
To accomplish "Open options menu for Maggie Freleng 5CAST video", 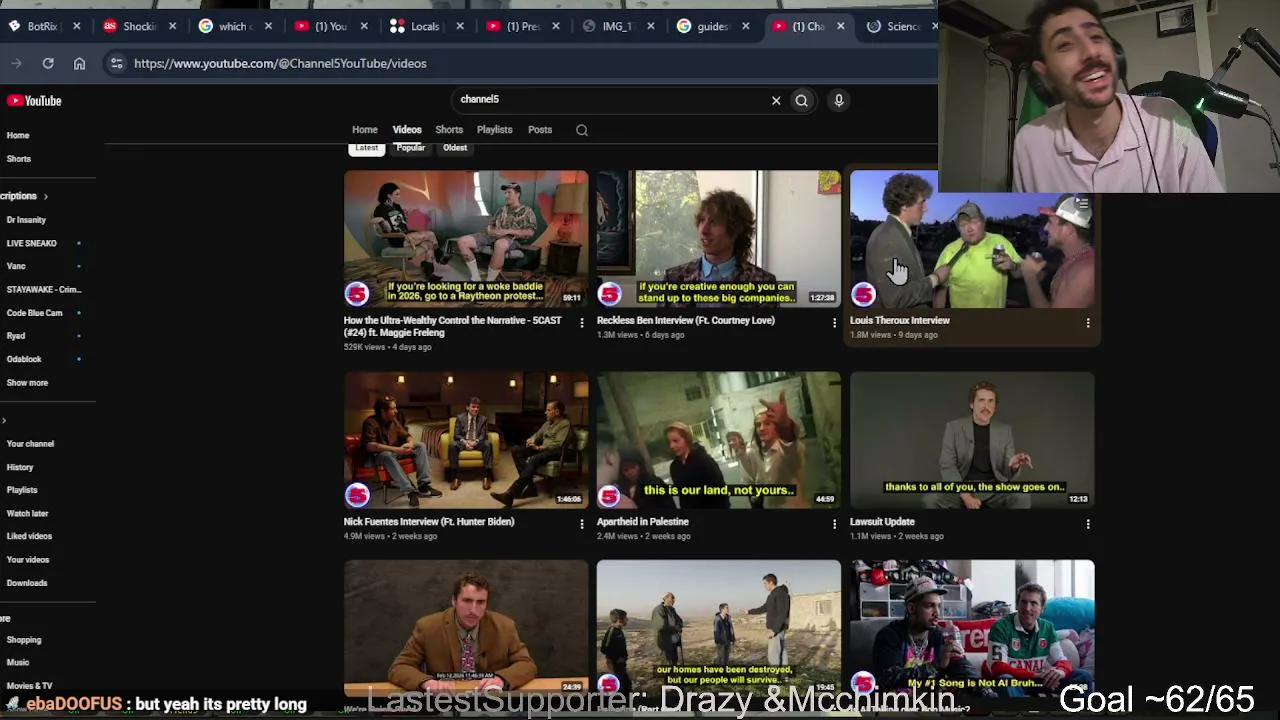I will pos(581,322).
